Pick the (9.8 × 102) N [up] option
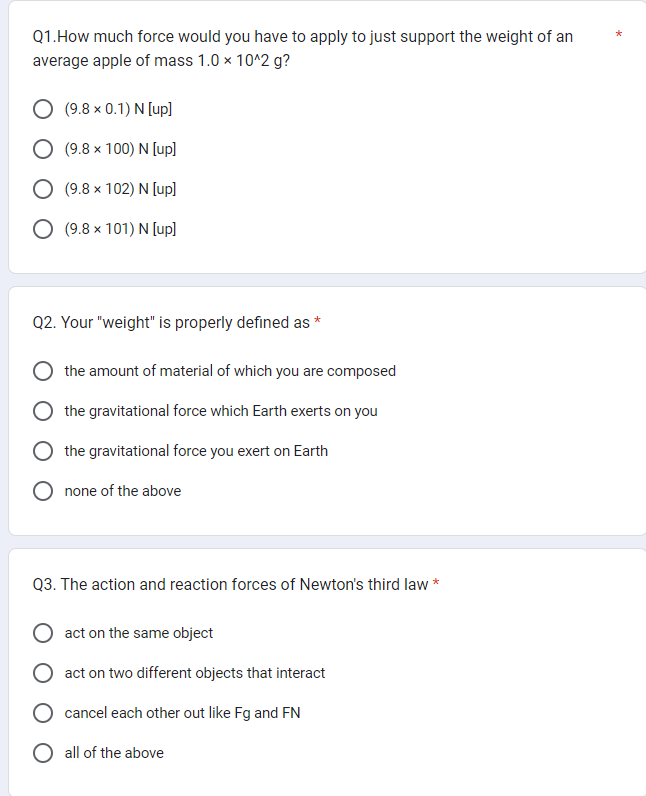The image size is (646, 796). coord(43,189)
